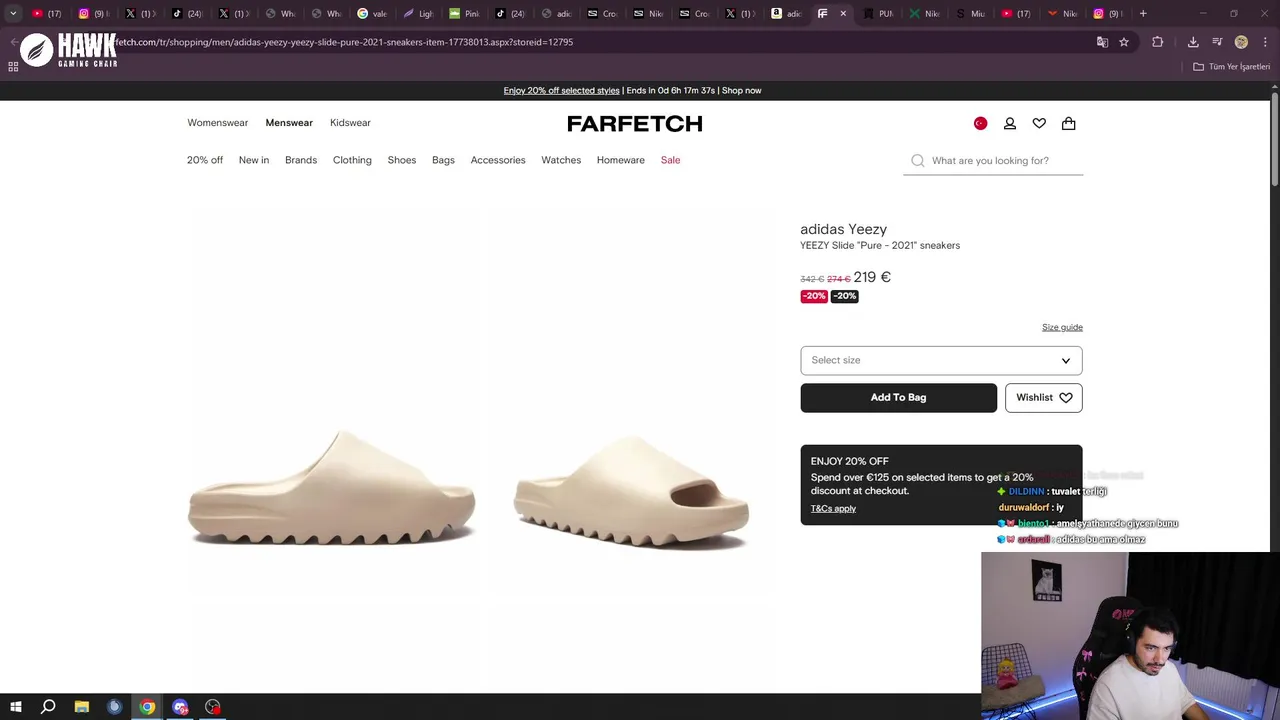This screenshot has height=720, width=1280.
Task: Open Chrome from the taskbar
Action: pos(147,707)
